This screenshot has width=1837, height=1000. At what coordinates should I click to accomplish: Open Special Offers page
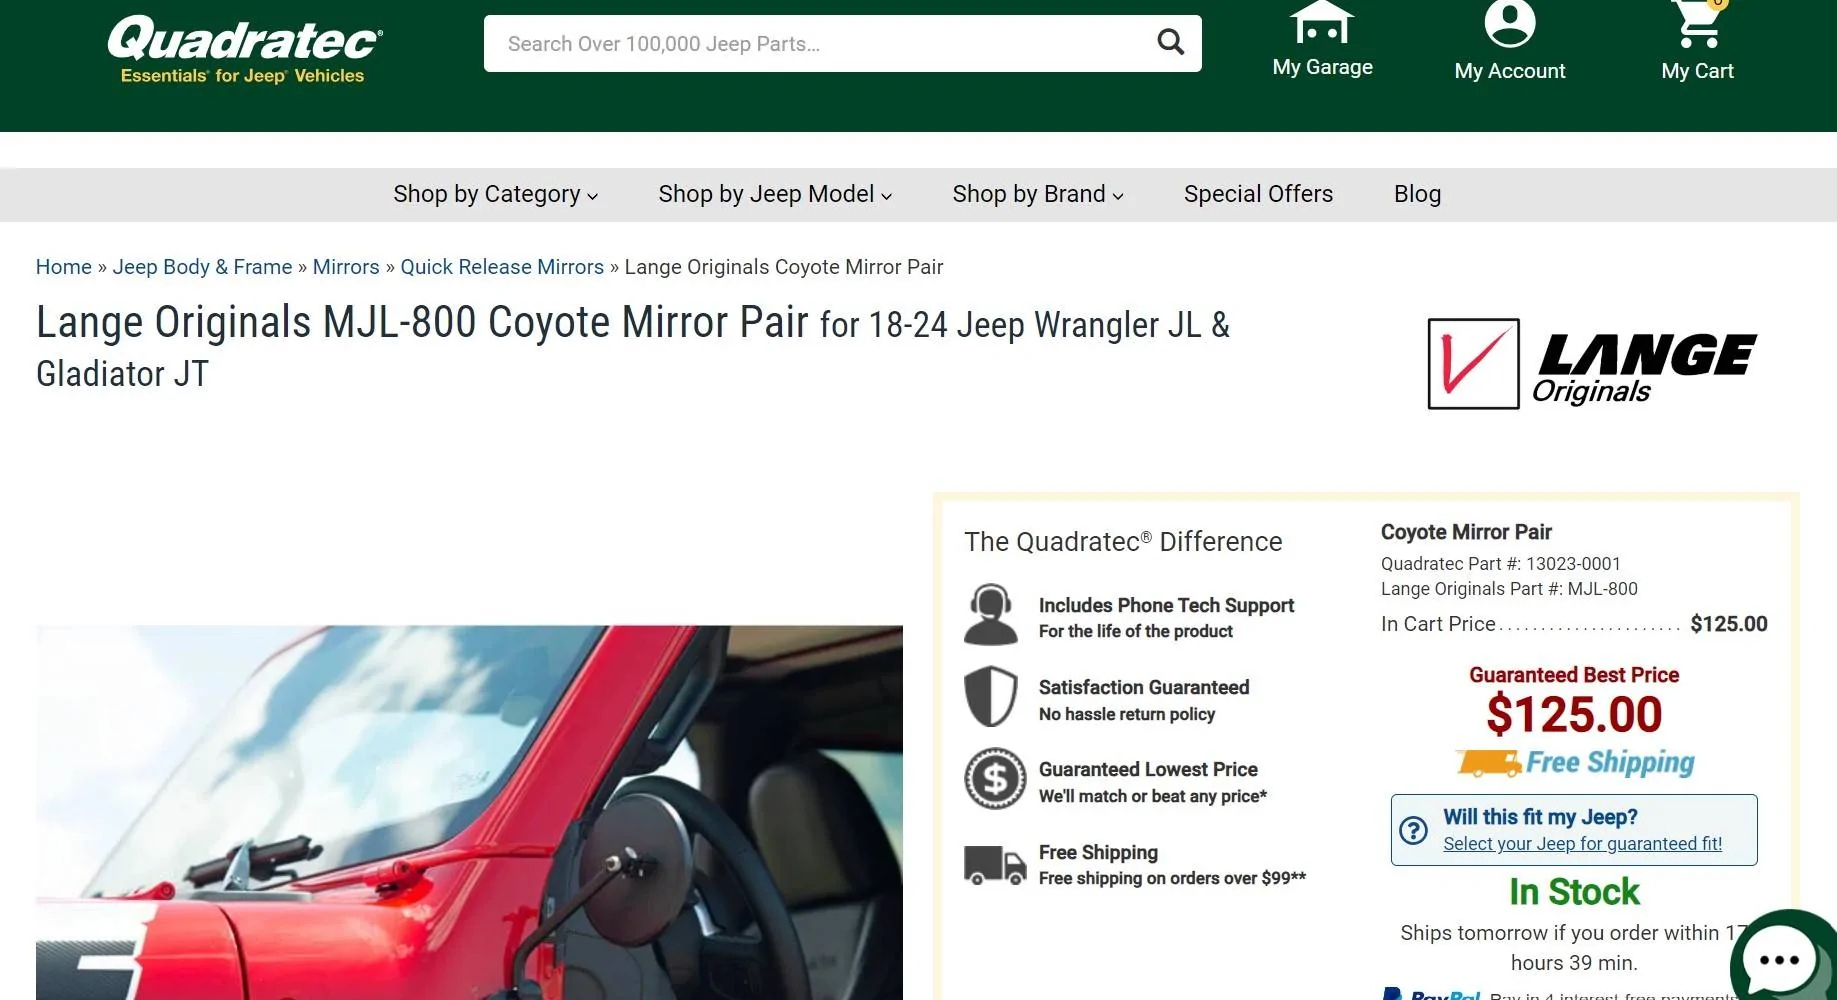point(1258,194)
